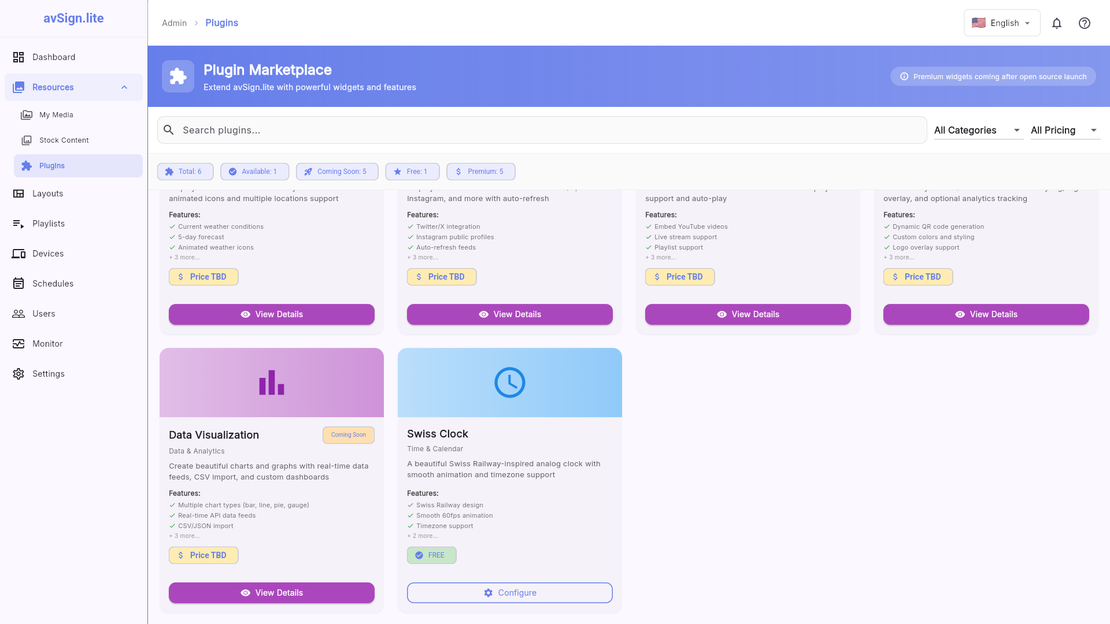Open Monitor in sidebar

(x=74, y=344)
